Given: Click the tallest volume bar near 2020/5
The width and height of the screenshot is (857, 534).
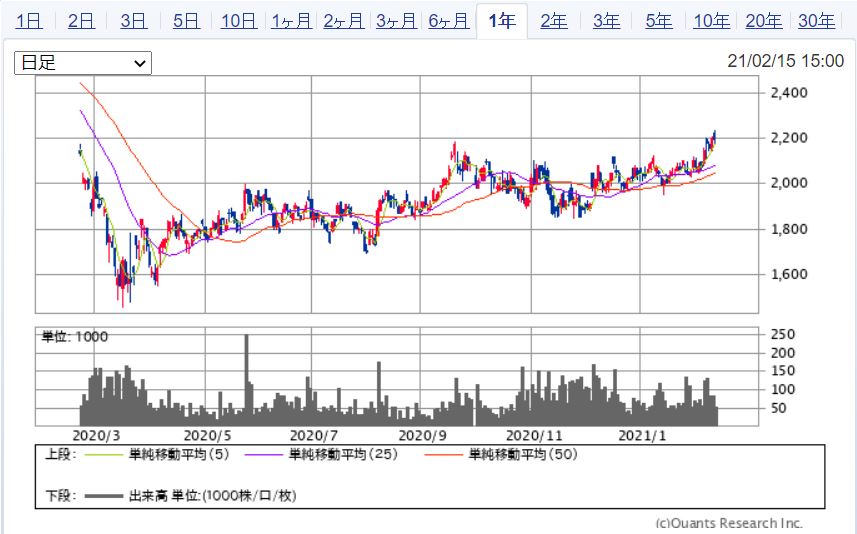Looking at the screenshot, I should tap(246, 380).
